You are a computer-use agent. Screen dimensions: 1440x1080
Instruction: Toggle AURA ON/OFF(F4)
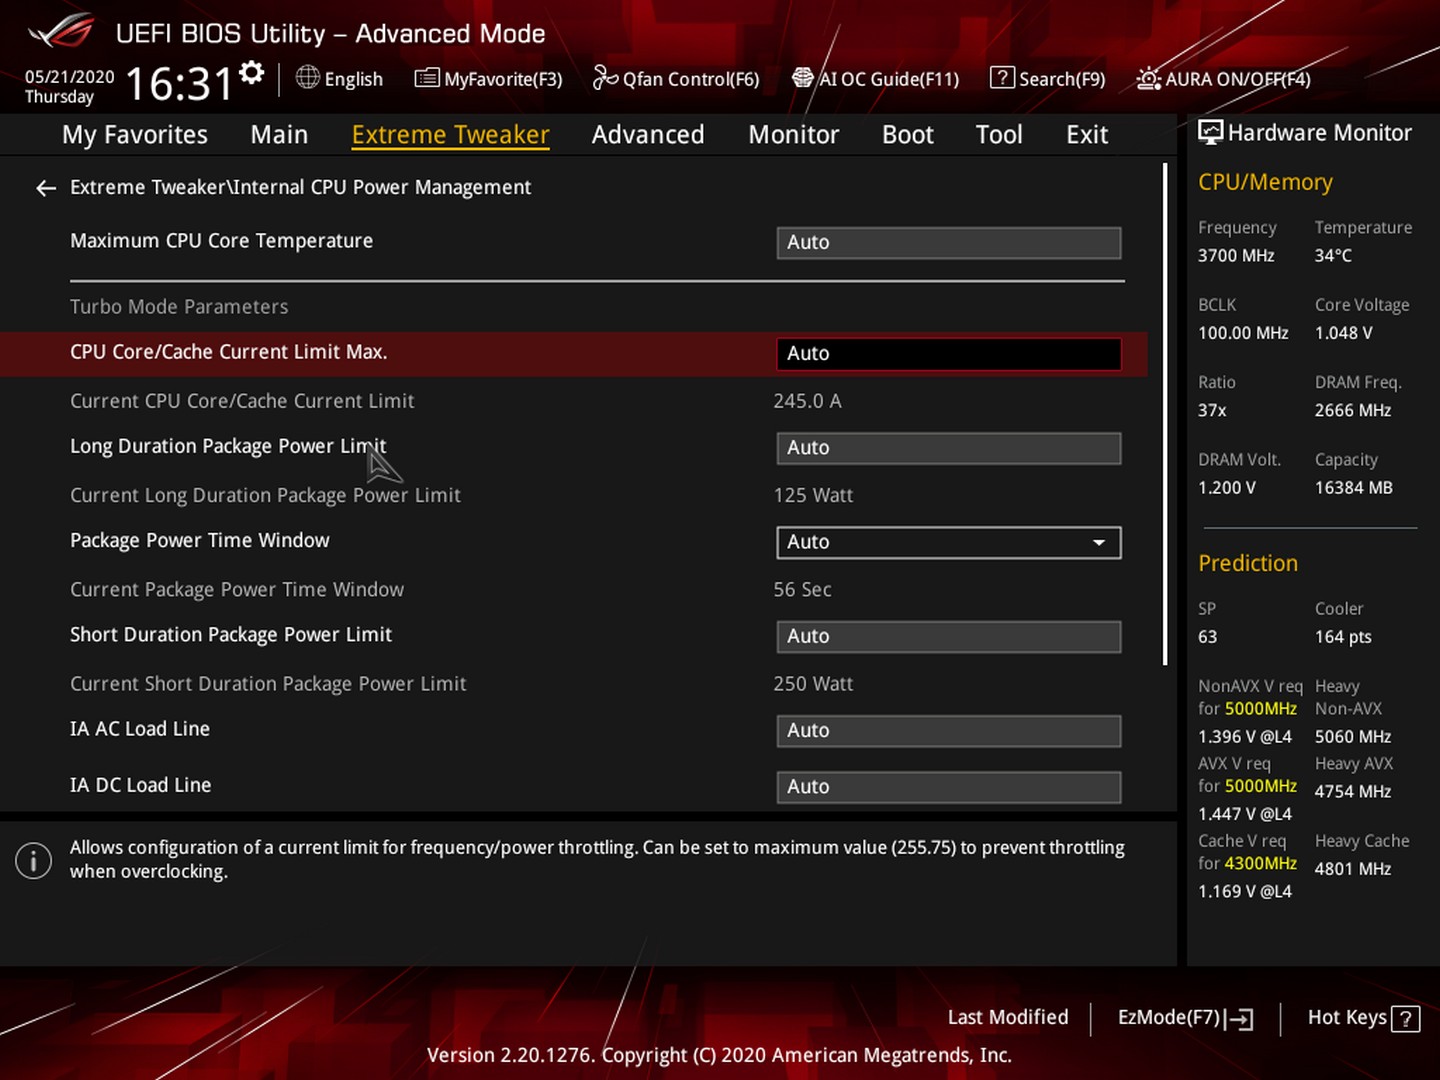click(x=1223, y=78)
